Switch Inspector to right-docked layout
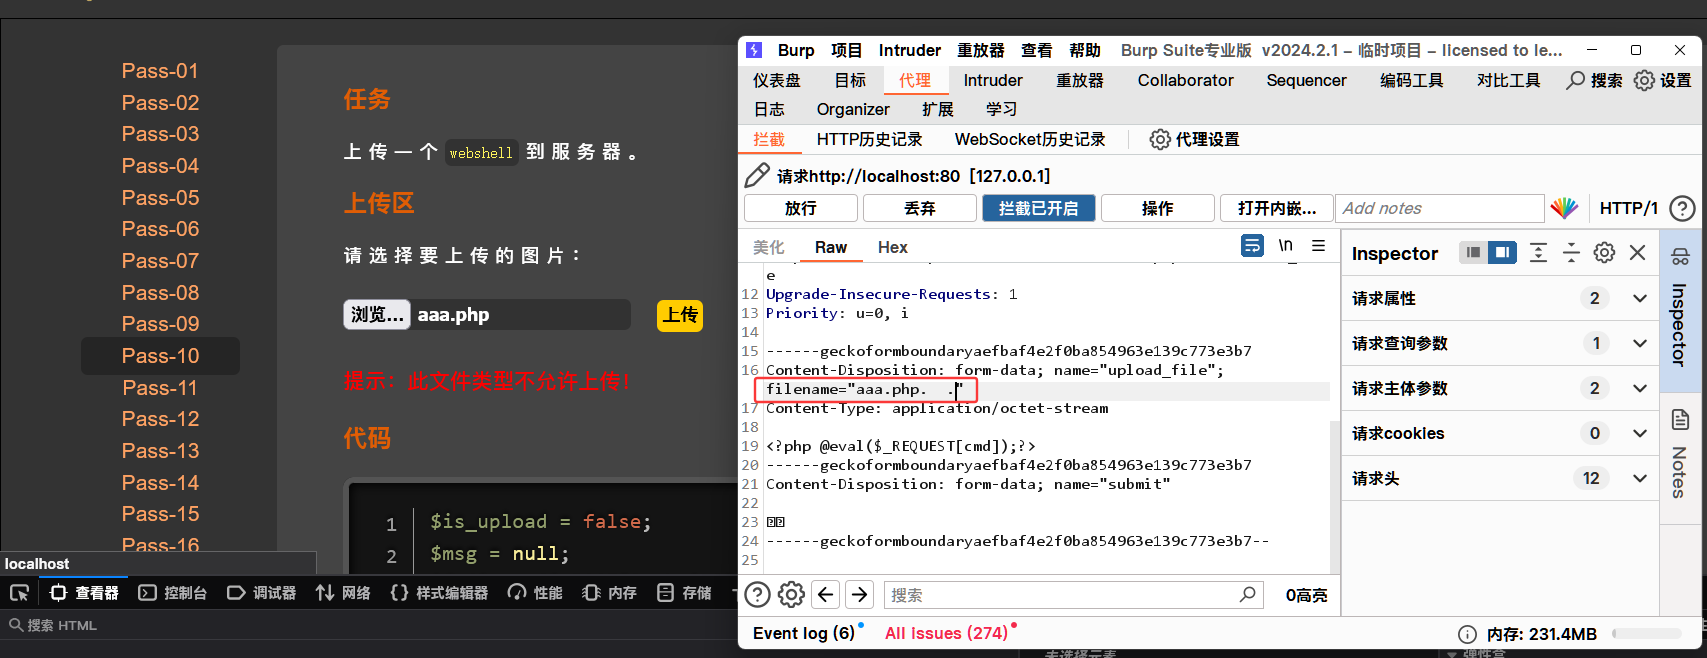1707x658 pixels. coord(1502,253)
